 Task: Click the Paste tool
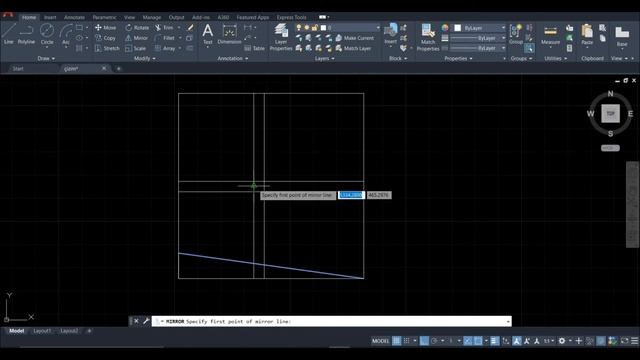pyautogui.click(x=587, y=34)
